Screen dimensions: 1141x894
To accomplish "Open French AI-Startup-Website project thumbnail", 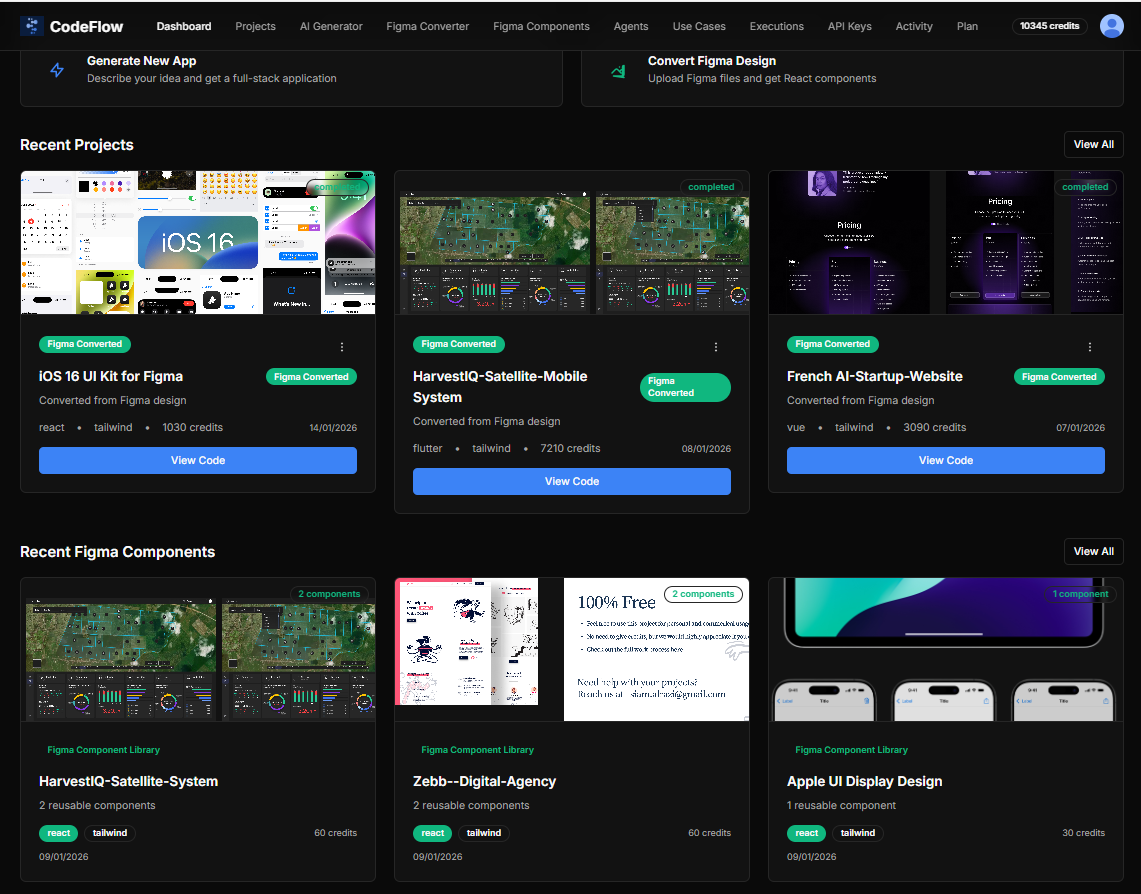I will [x=946, y=243].
